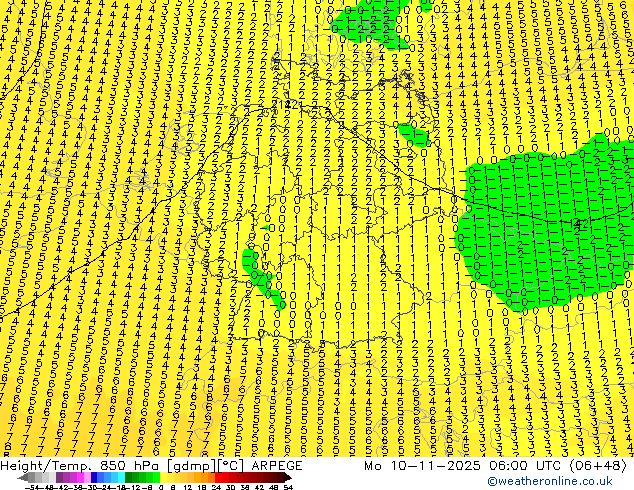Screen dimensions: 634x490
Task: Click the 'Mo 10-11-2025 06:00 UTC' date label
Action: [464, 466]
